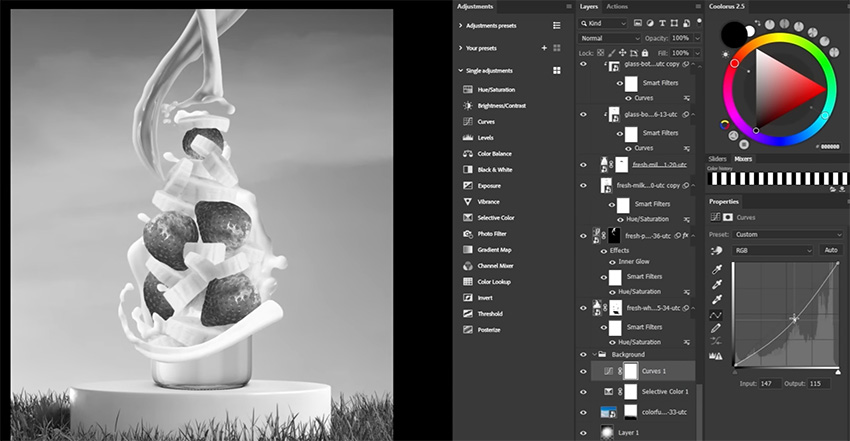The width and height of the screenshot is (850, 441).
Task: Click the black foreground color swatch in Coolorus
Action: 734,32
